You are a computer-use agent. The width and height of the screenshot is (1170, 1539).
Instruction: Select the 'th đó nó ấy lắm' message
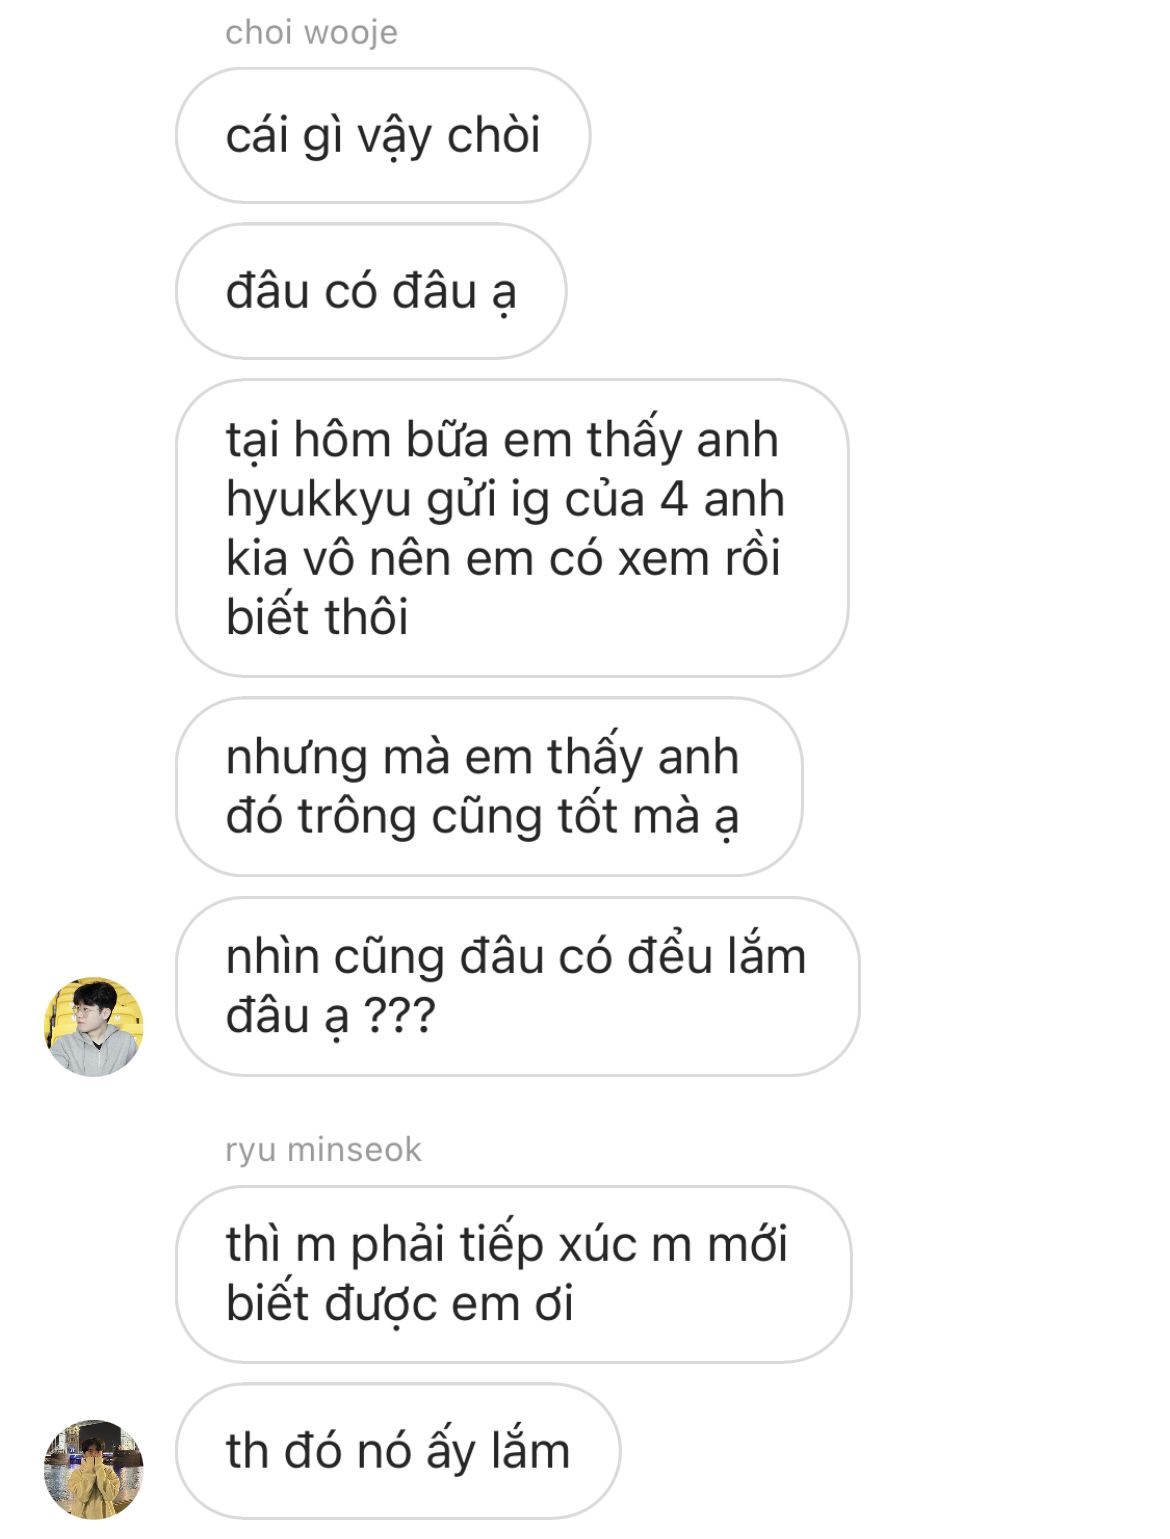[x=398, y=1451]
